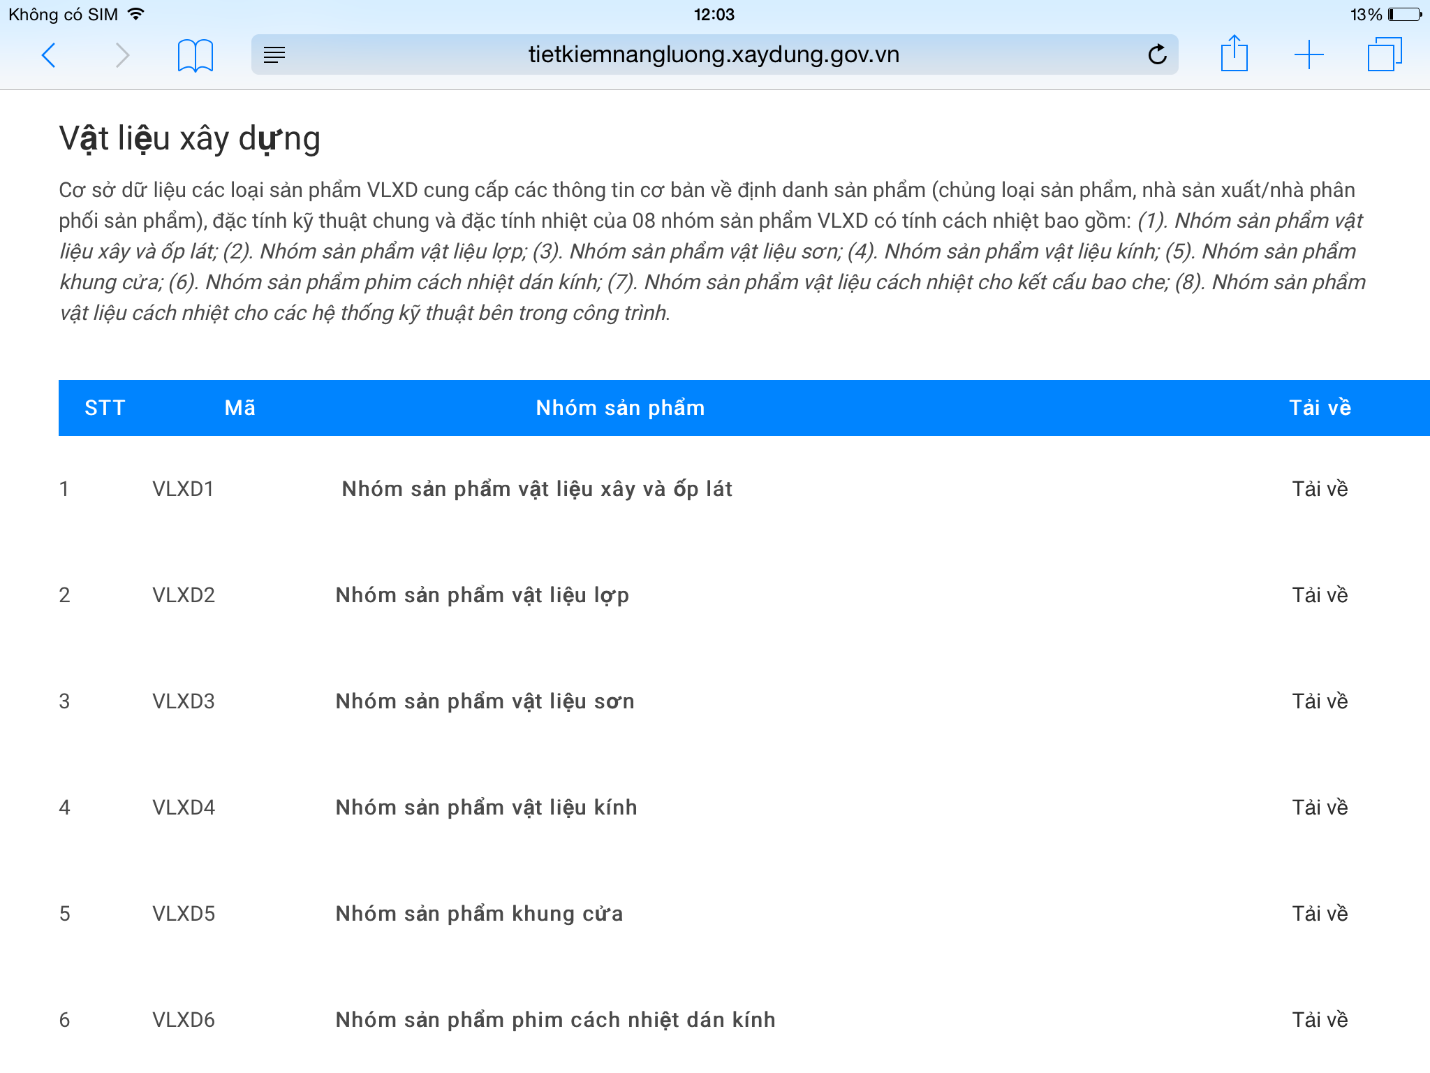The width and height of the screenshot is (1430, 1073).
Task: Open Reader view from address bar
Action: pos(274,55)
